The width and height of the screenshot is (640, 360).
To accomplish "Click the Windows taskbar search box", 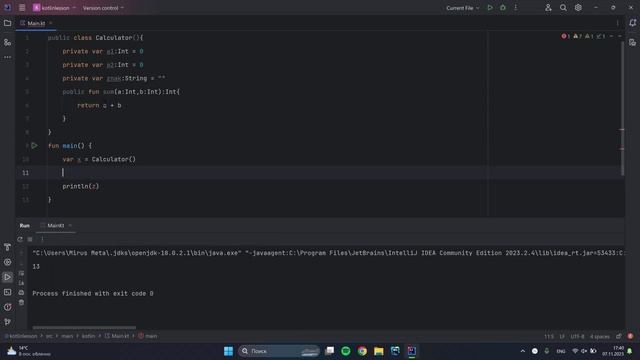I will click(279, 351).
